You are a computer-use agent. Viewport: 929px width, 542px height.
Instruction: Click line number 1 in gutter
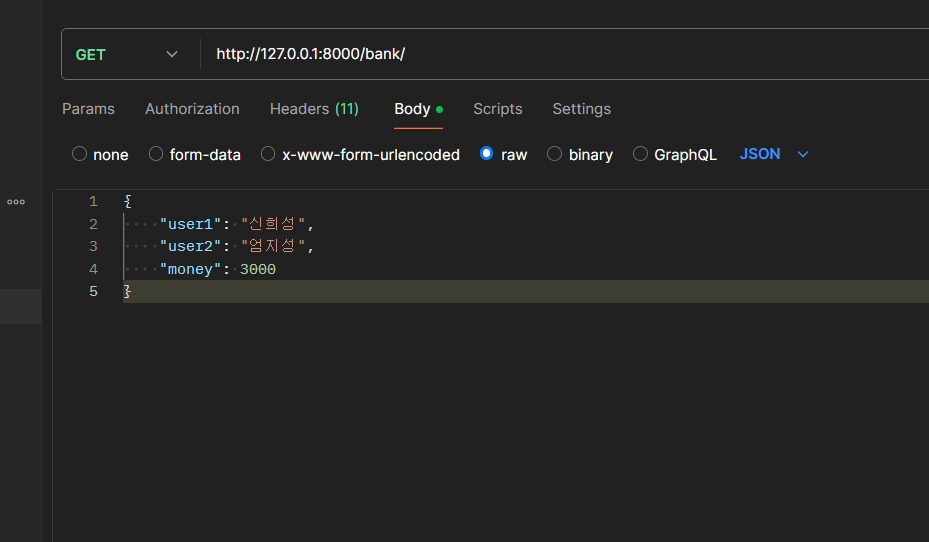click(93, 201)
